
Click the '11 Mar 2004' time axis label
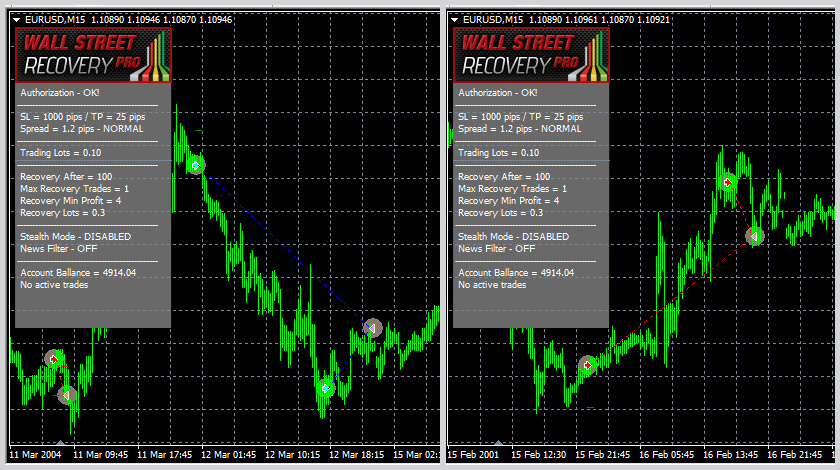pos(35,455)
